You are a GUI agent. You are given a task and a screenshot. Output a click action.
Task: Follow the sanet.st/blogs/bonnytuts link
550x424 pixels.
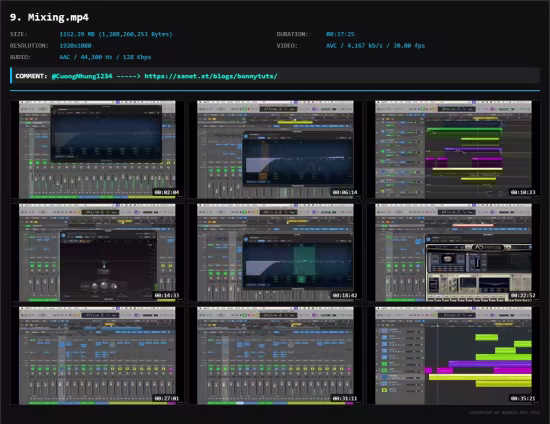point(211,76)
